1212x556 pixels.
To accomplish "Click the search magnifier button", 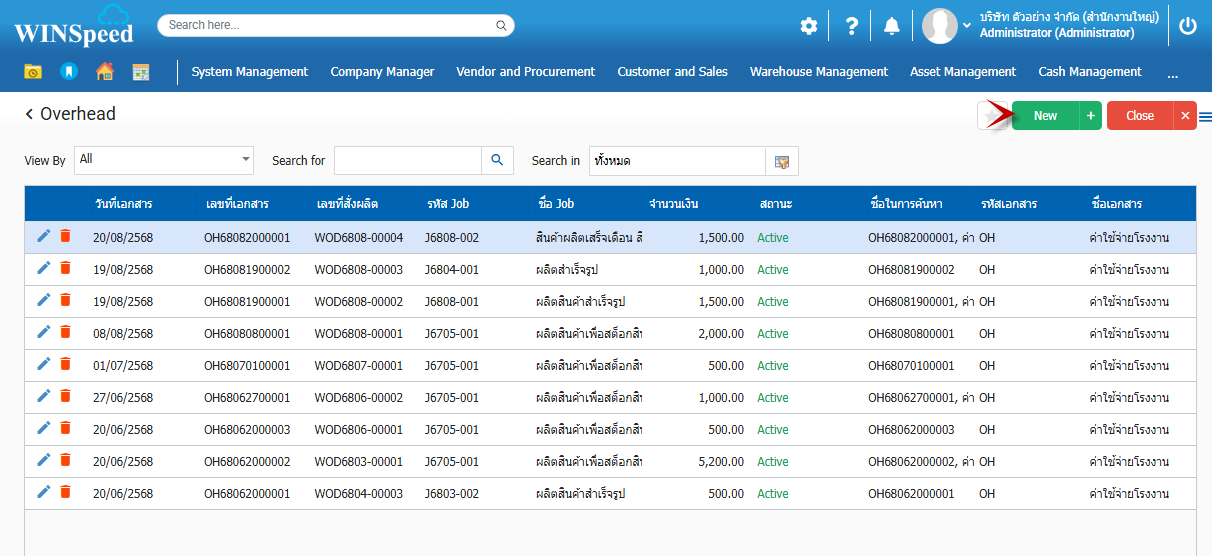I will (497, 161).
